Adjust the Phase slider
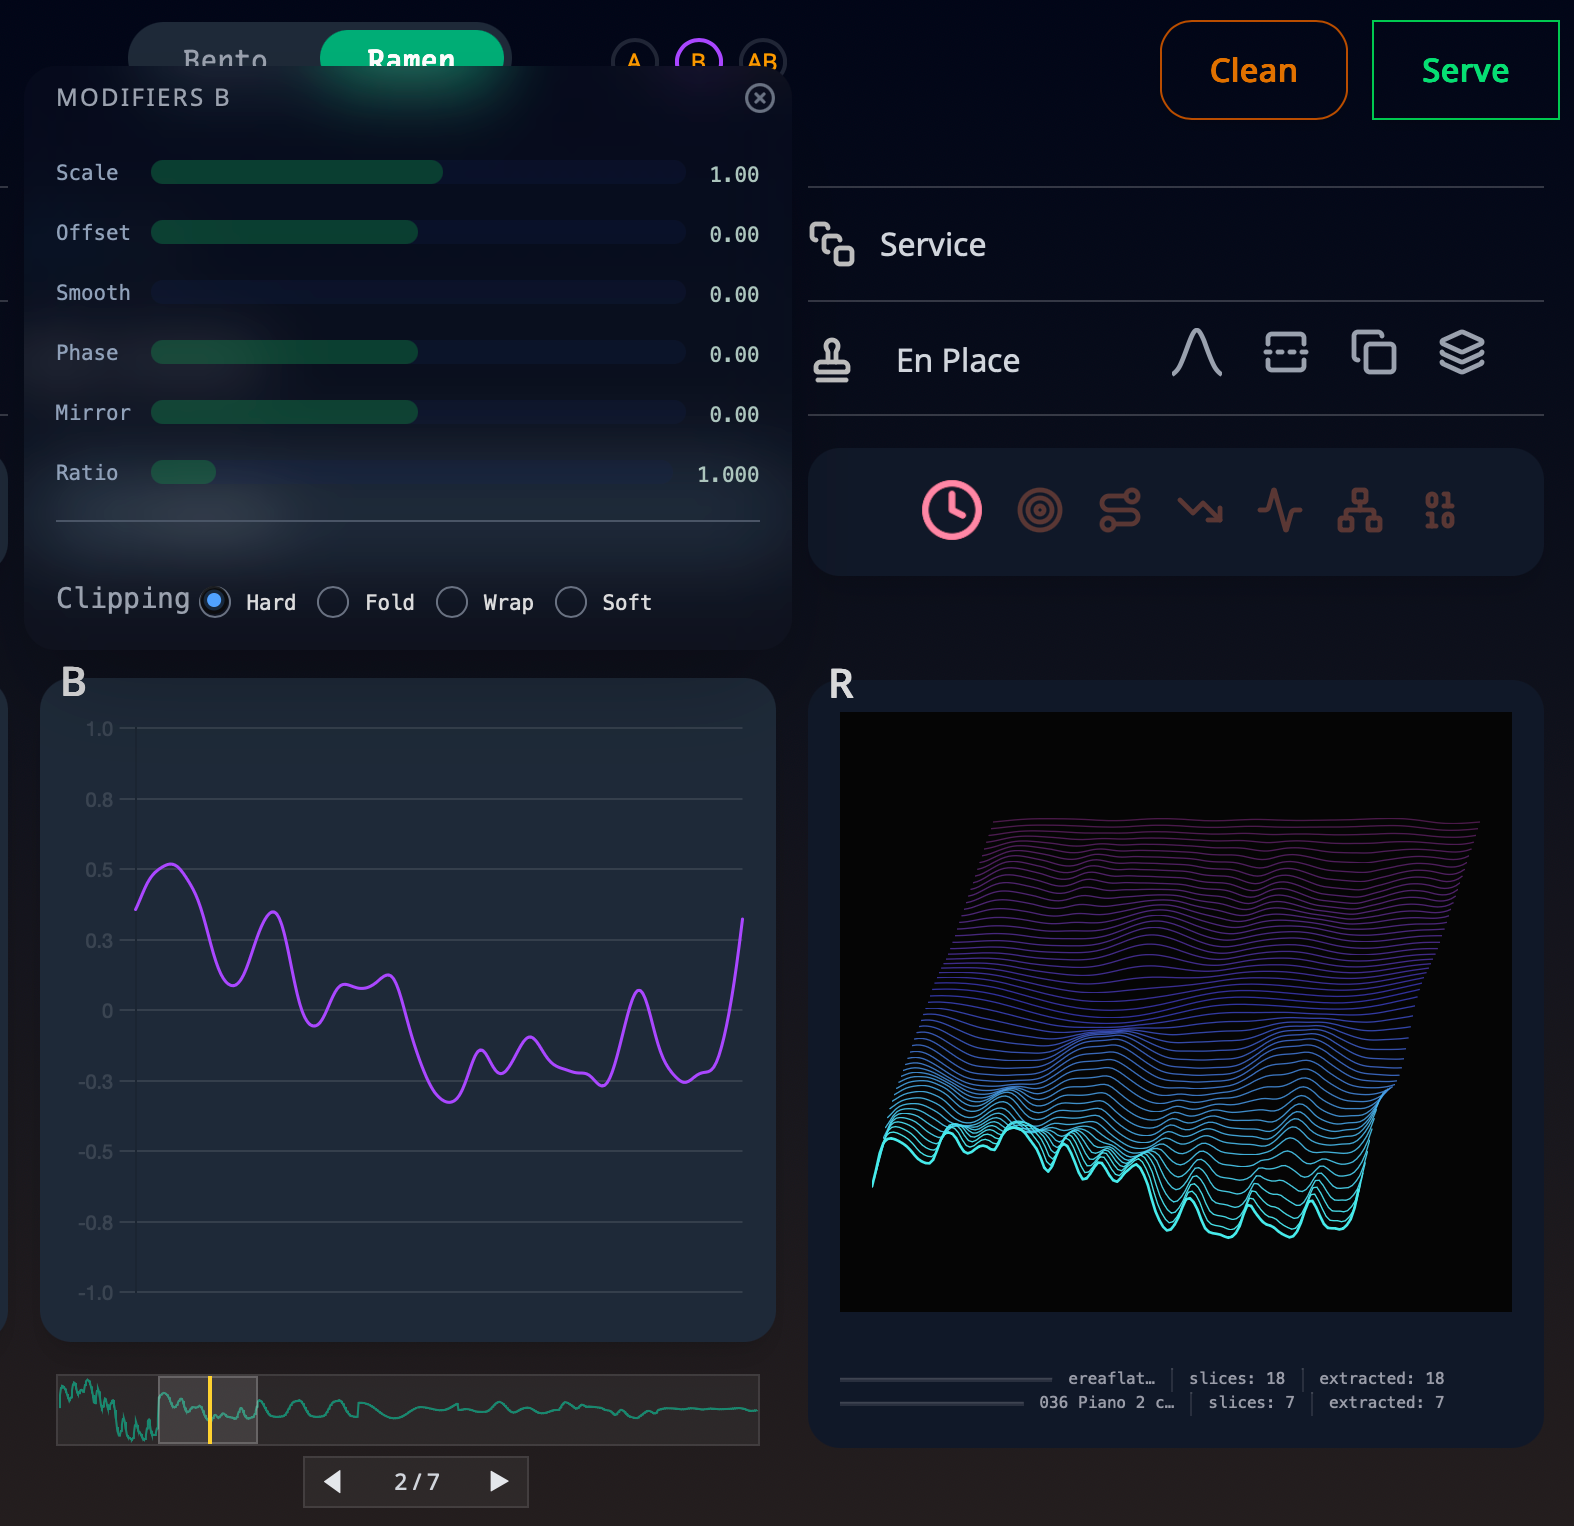Image resolution: width=1574 pixels, height=1526 pixels. (x=418, y=352)
